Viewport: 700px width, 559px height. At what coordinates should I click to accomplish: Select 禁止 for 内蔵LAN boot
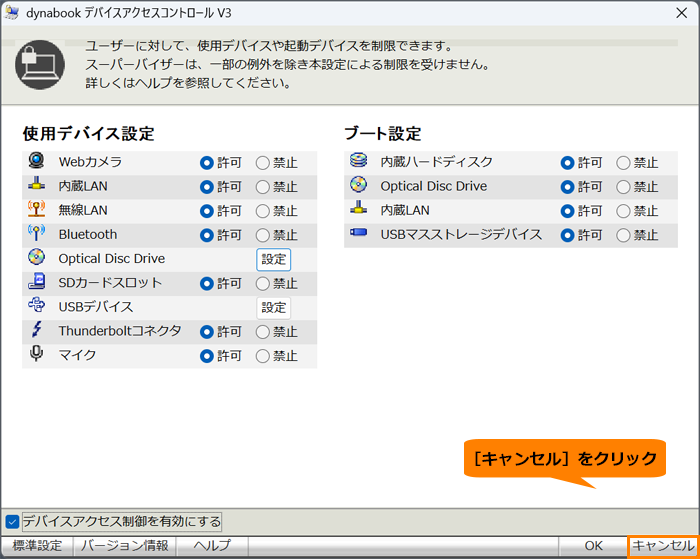tap(623, 211)
